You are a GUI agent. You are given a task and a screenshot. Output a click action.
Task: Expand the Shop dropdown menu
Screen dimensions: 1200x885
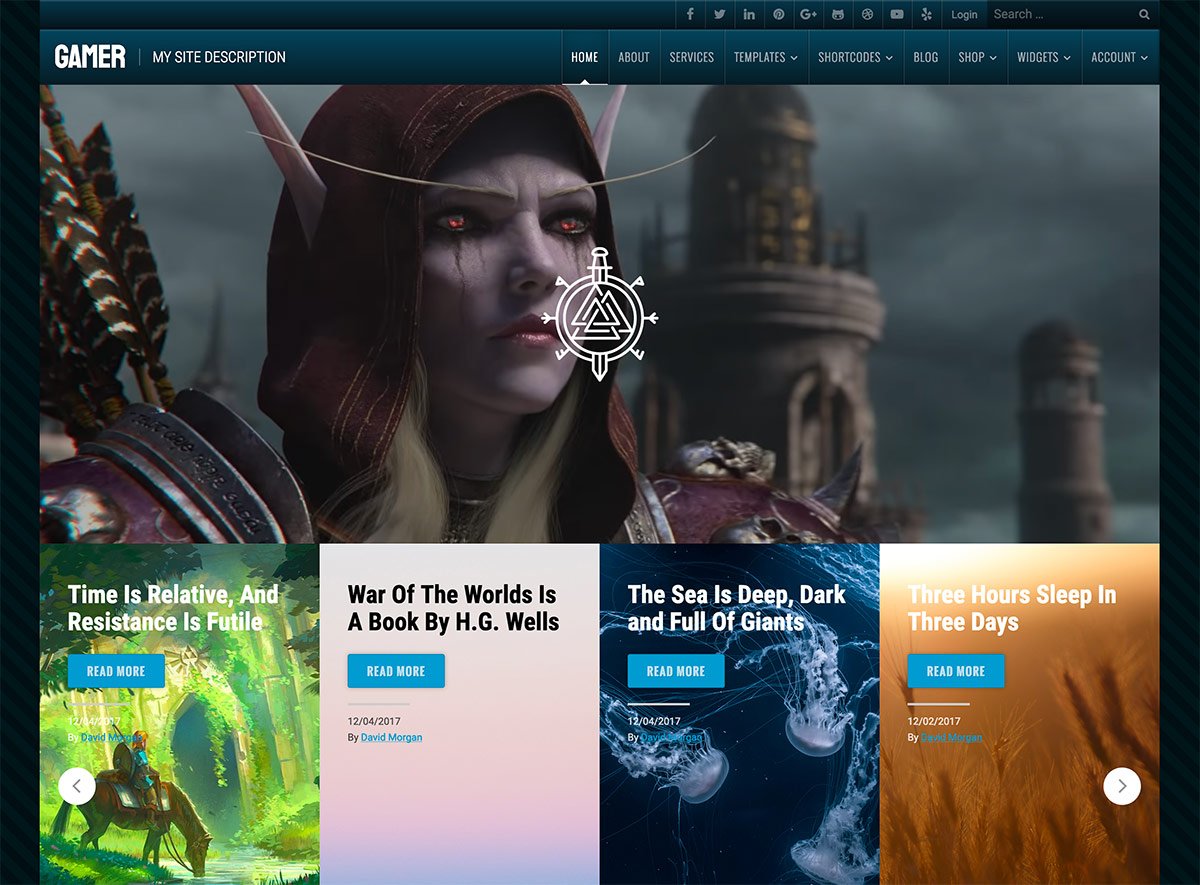(x=977, y=57)
